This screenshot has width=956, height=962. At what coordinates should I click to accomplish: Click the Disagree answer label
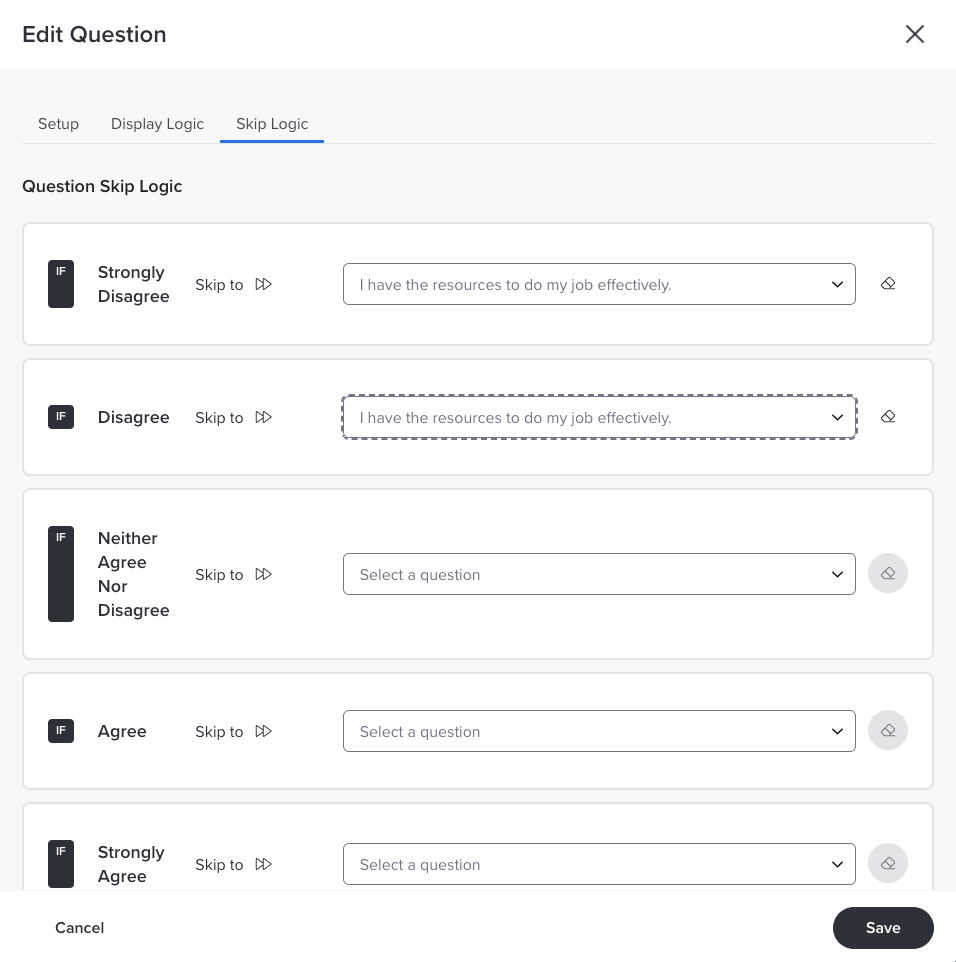pos(133,417)
